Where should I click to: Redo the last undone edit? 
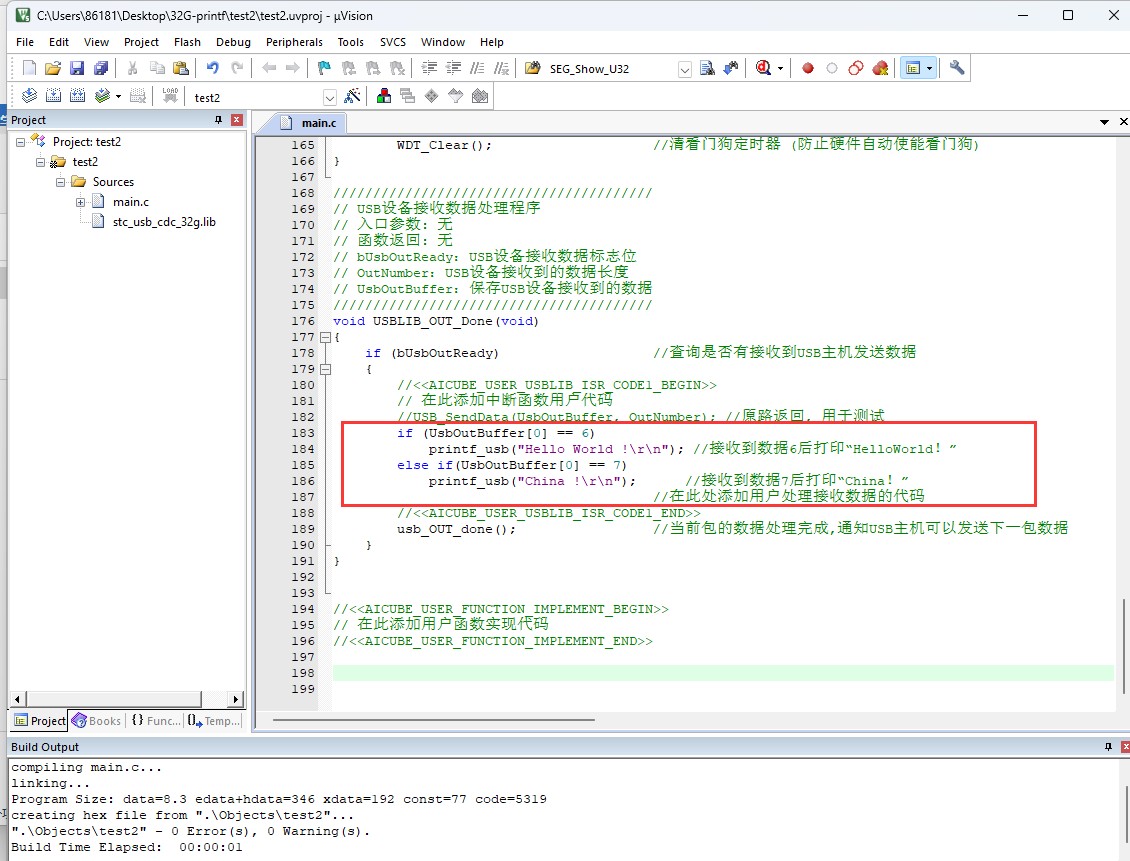(x=237, y=68)
